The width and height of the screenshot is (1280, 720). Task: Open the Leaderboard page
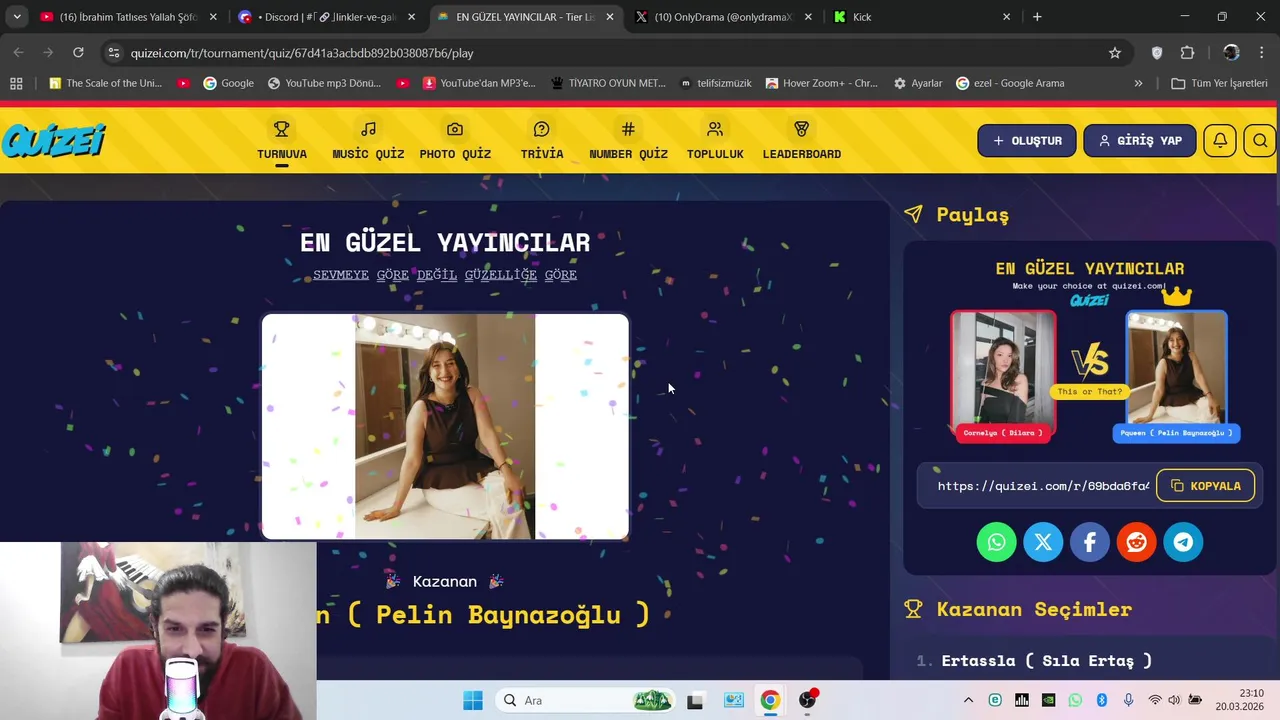click(x=801, y=141)
